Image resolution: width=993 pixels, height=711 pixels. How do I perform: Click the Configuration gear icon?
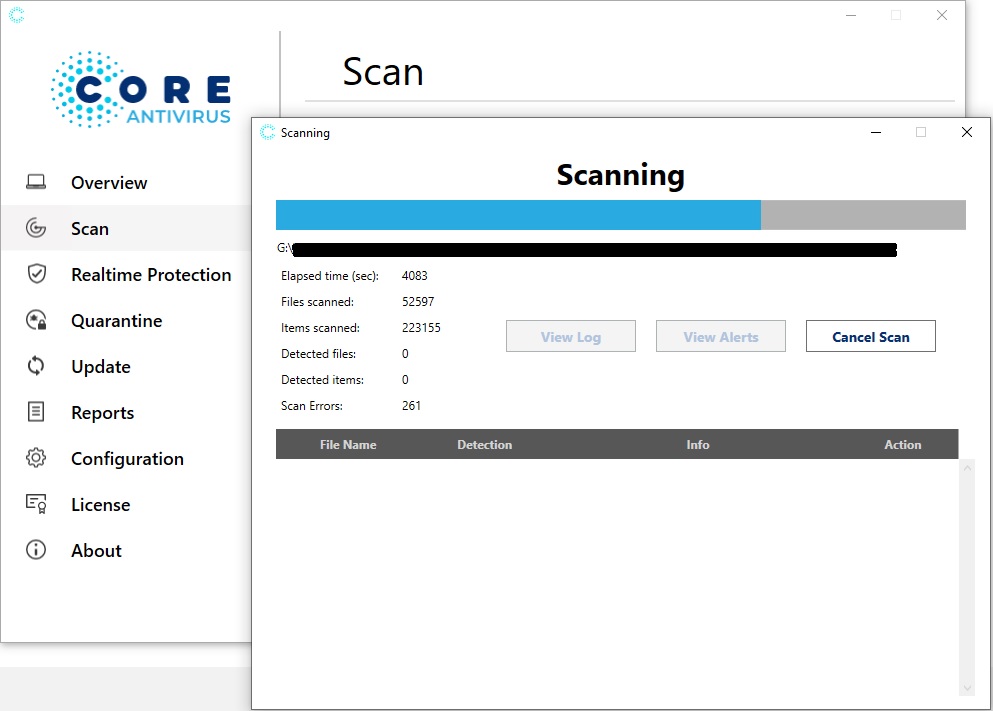[36, 458]
